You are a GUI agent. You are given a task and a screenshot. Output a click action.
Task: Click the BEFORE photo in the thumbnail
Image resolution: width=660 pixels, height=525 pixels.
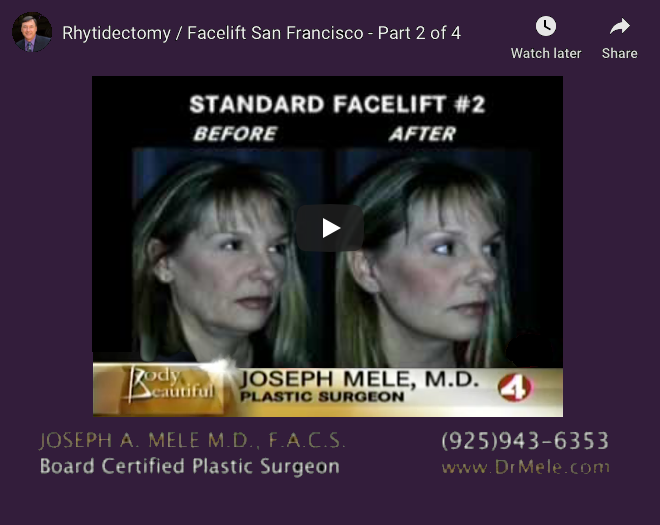227,258
